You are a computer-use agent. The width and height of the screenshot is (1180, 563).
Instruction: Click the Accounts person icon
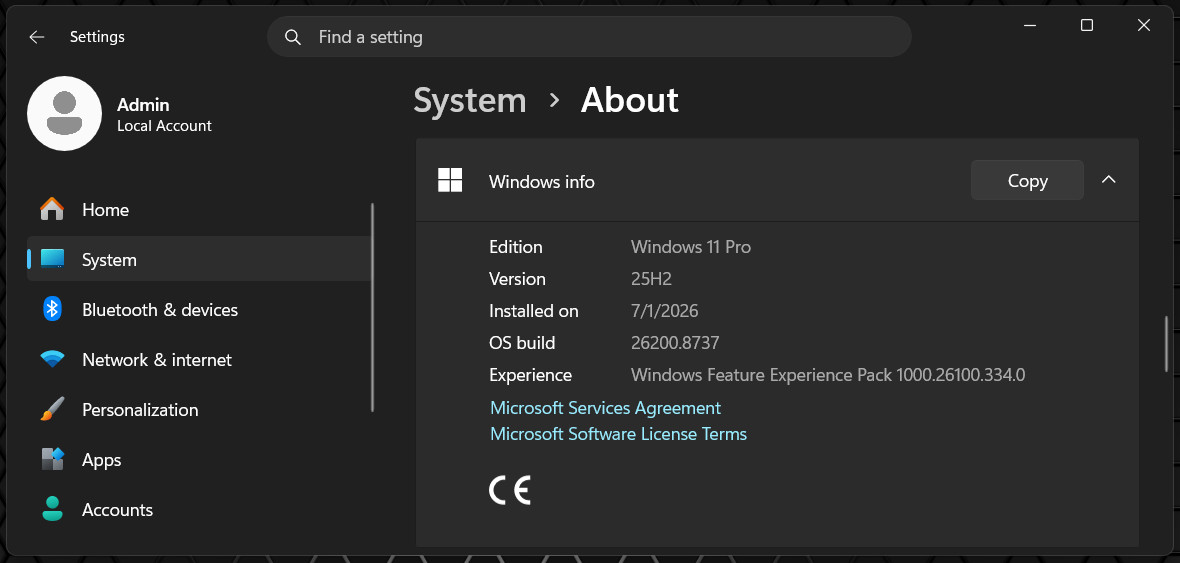point(52,510)
